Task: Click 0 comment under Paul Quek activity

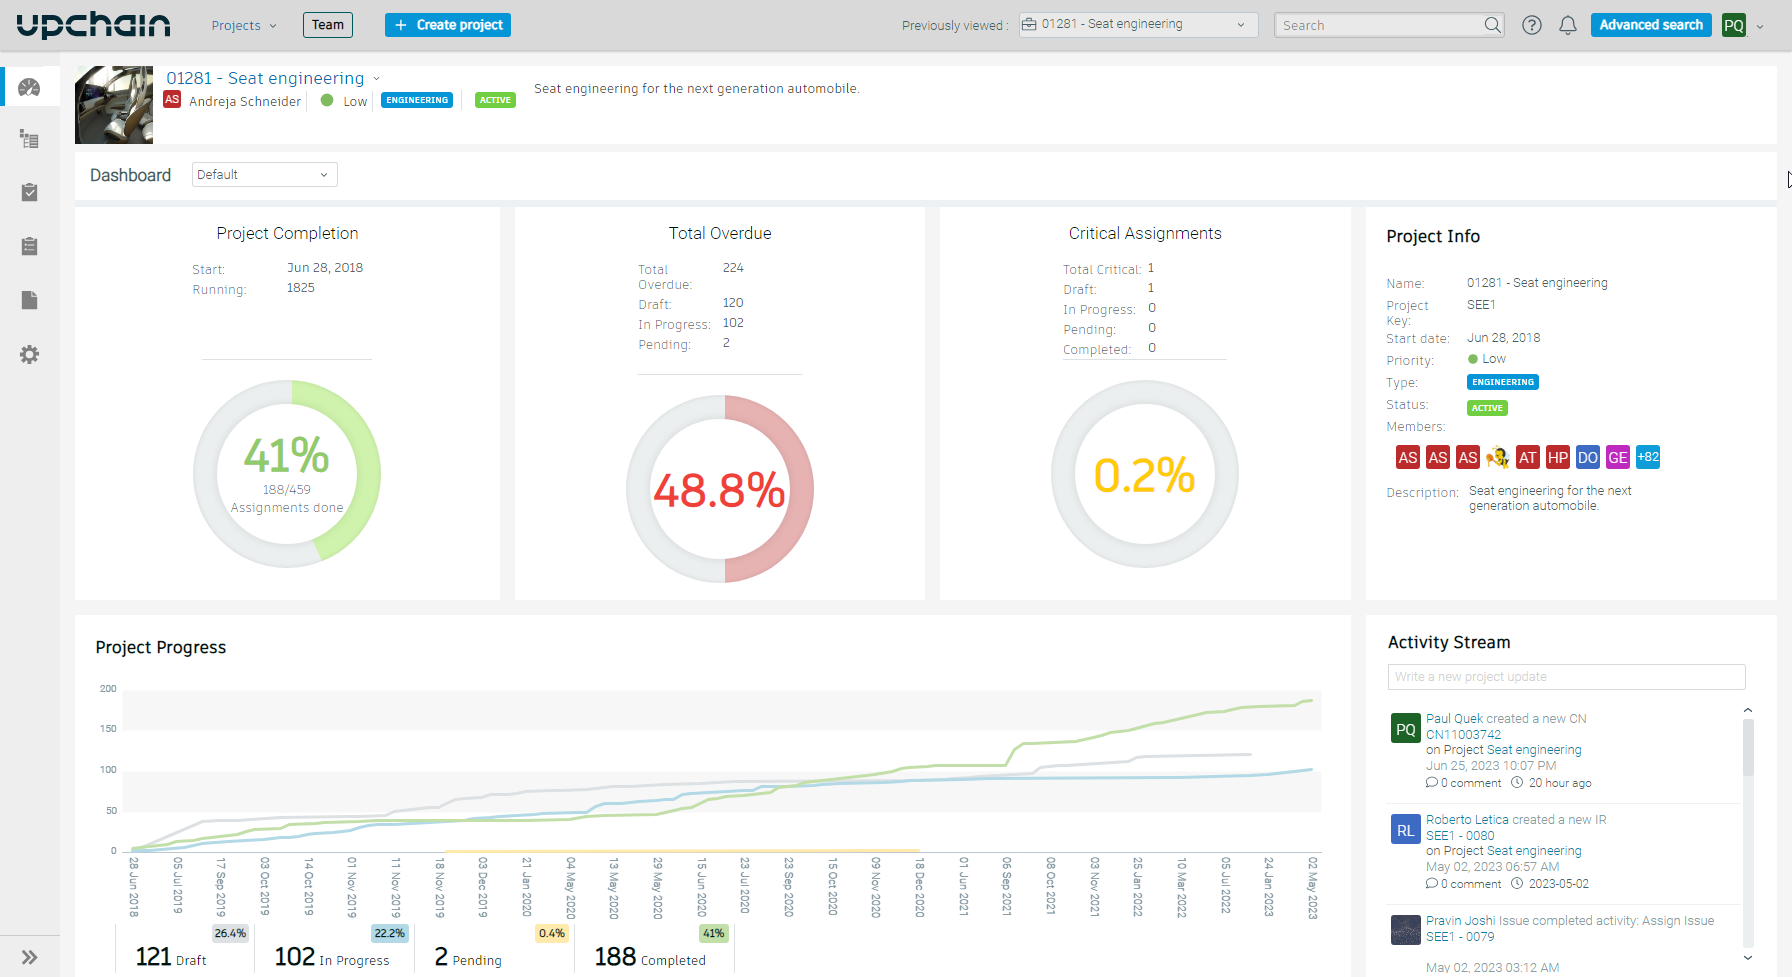Action: [1464, 783]
